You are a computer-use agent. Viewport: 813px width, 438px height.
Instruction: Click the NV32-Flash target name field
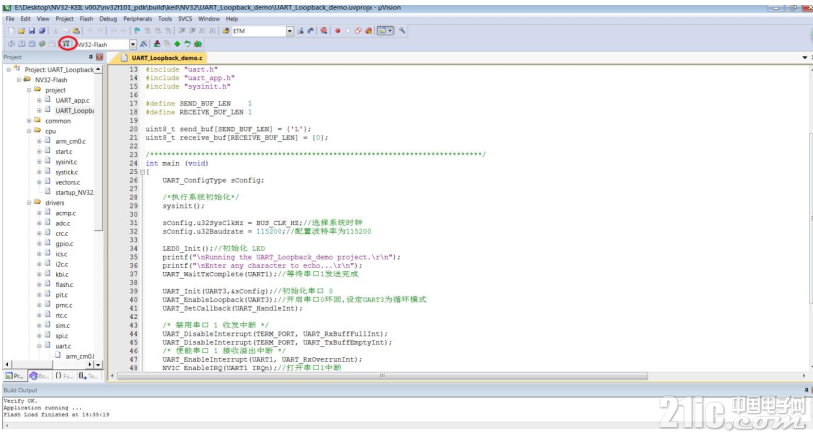(102, 45)
